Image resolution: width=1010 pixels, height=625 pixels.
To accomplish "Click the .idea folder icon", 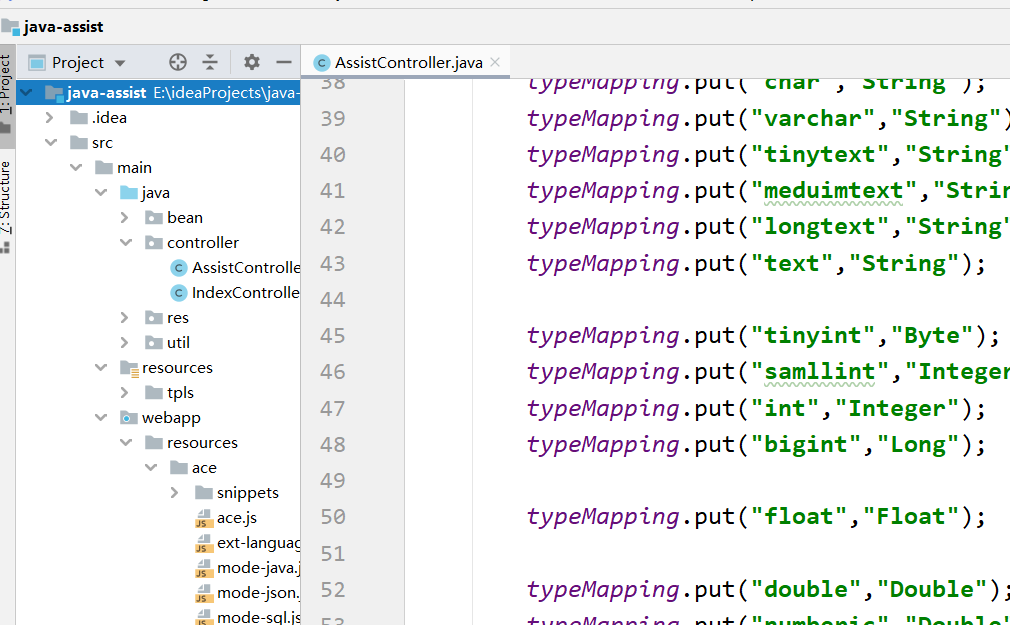I will click(x=79, y=117).
